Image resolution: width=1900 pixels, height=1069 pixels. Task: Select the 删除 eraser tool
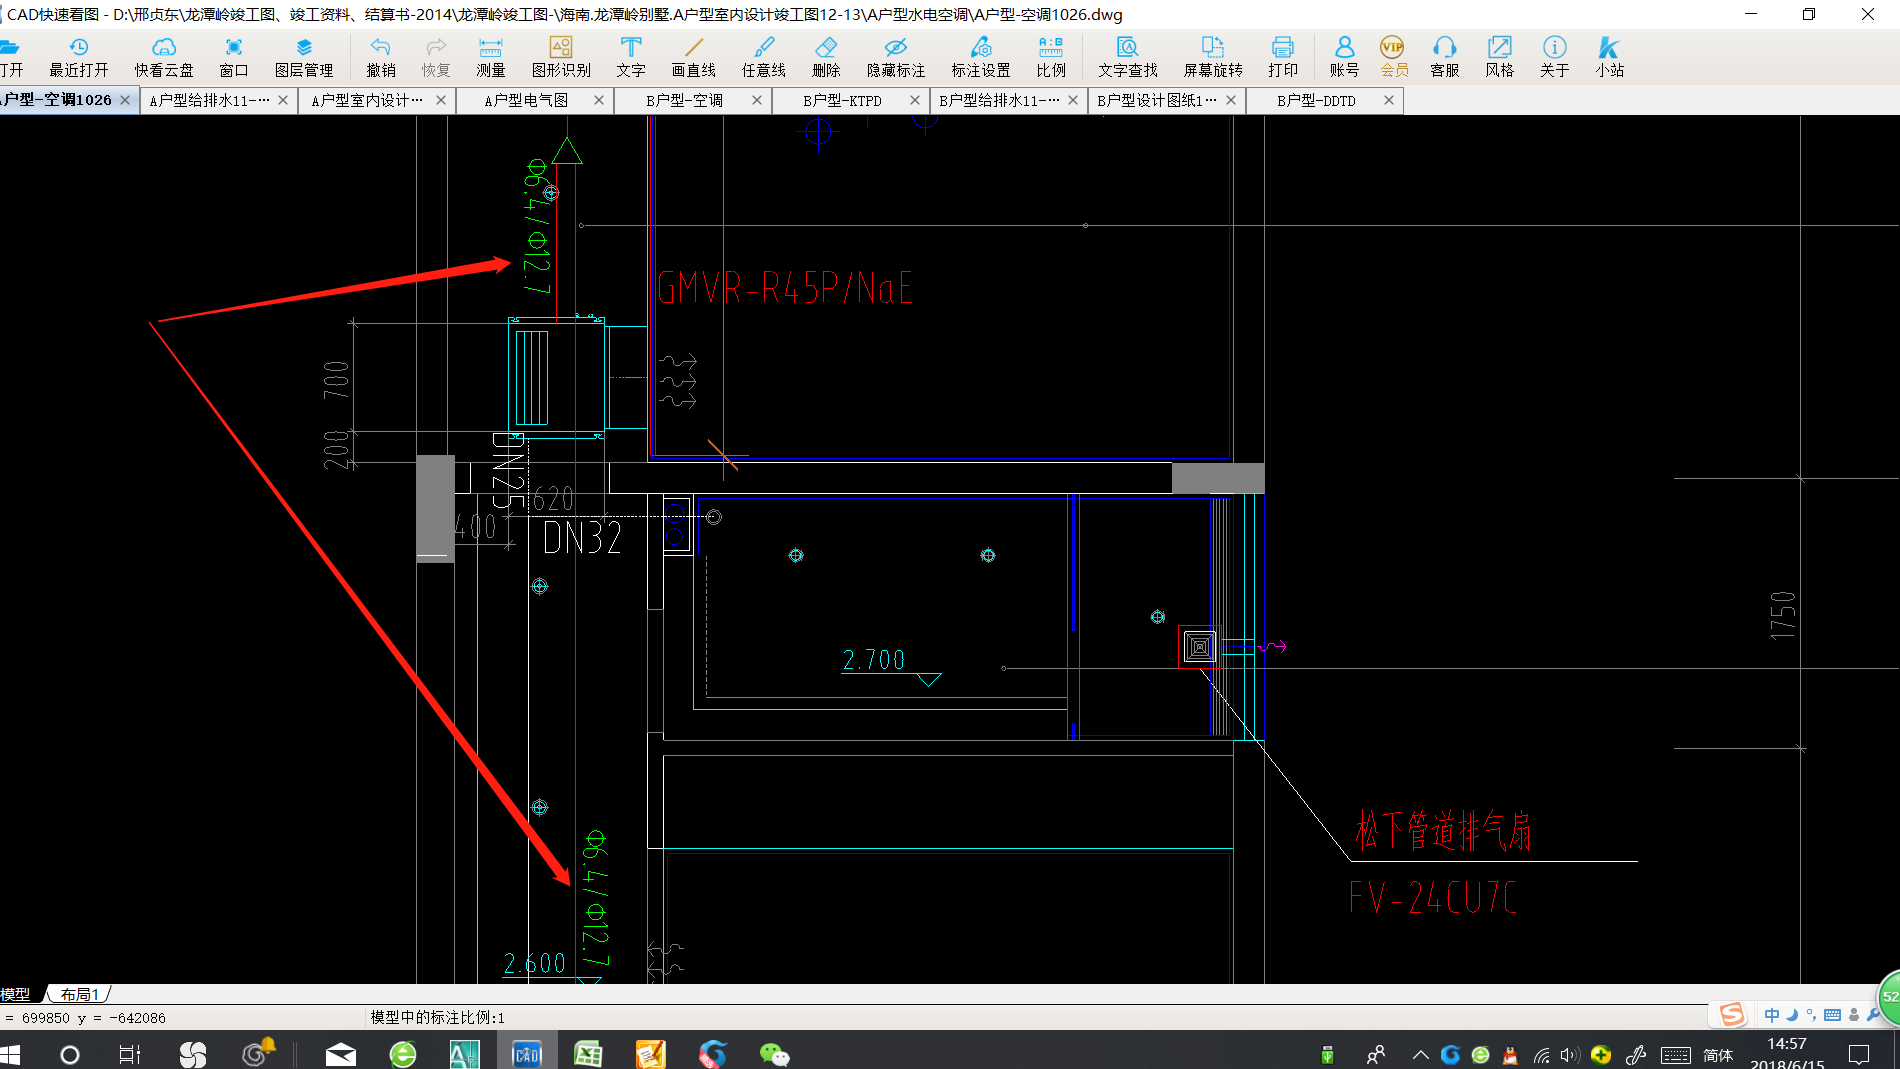point(826,57)
